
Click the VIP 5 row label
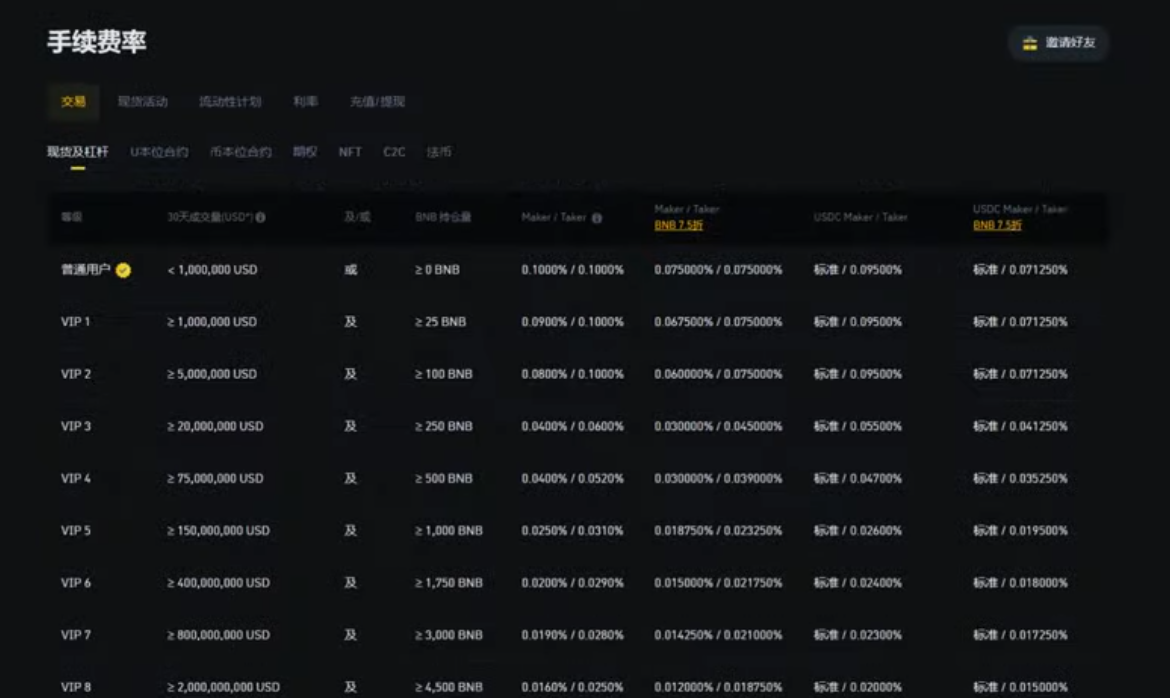click(x=75, y=531)
